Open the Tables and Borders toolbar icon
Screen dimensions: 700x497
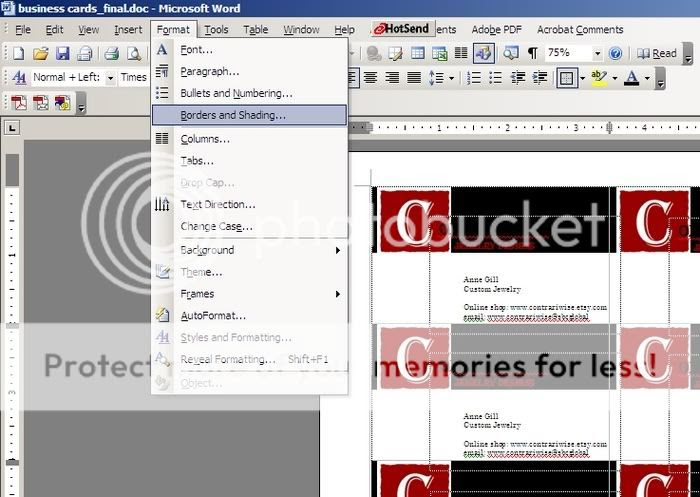point(396,54)
